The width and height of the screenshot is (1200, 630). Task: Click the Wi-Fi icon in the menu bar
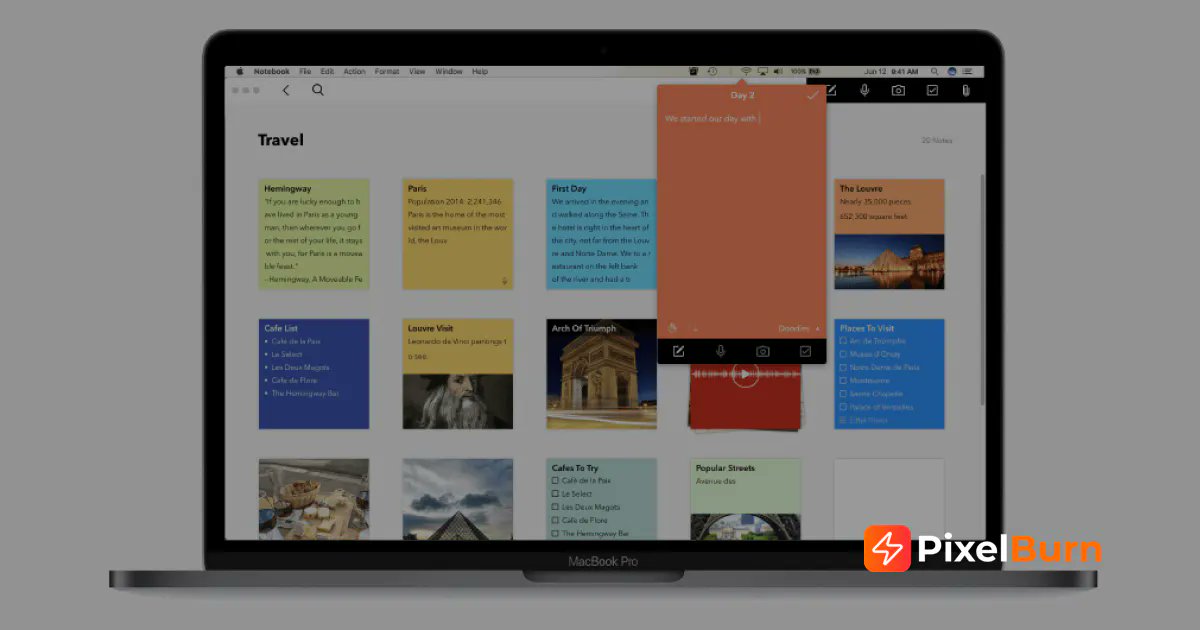click(745, 71)
